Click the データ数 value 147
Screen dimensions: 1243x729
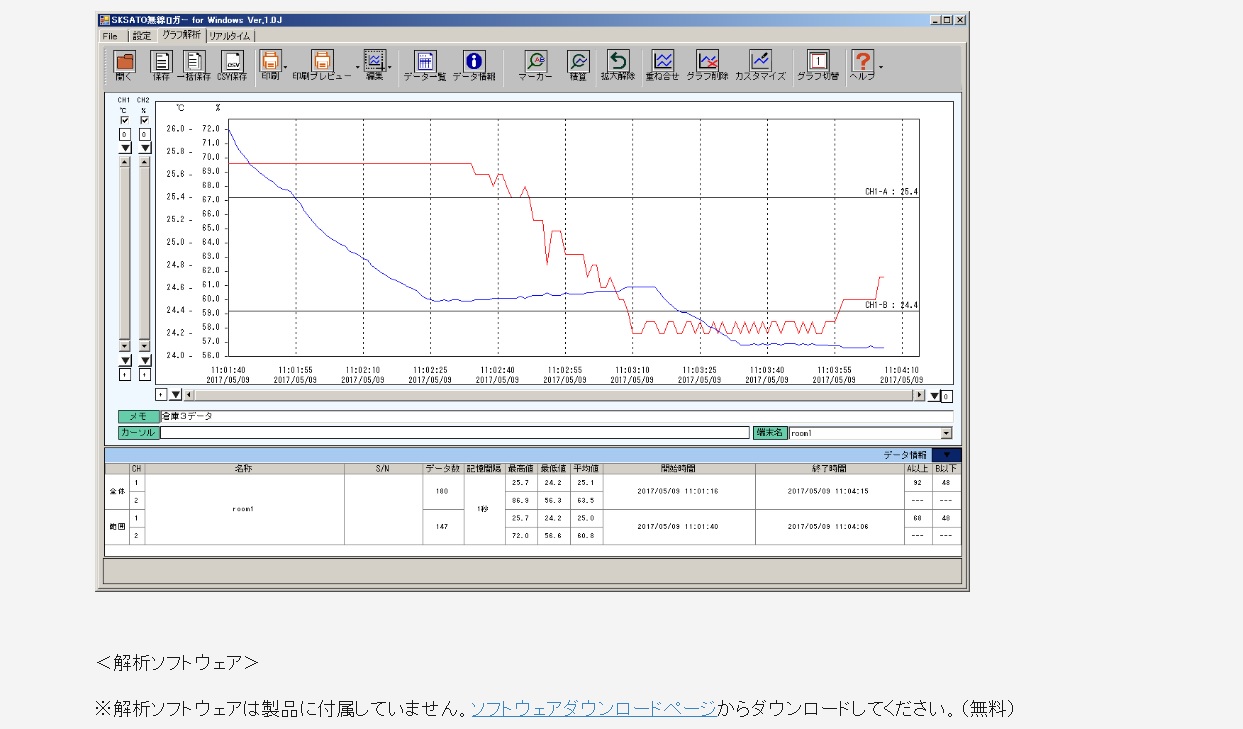(x=442, y=527)
